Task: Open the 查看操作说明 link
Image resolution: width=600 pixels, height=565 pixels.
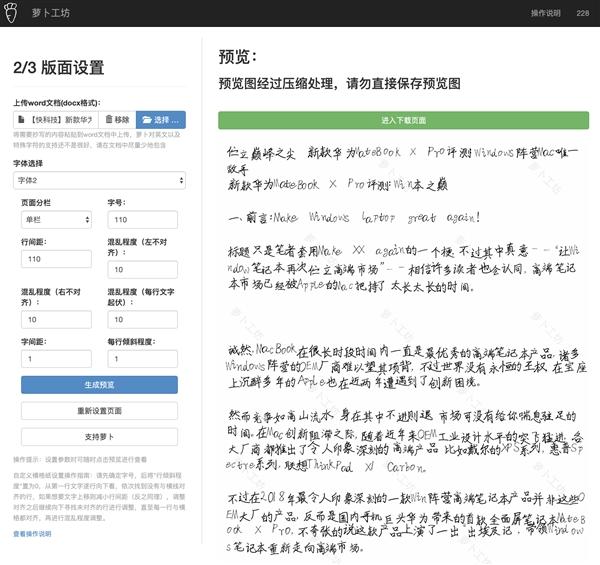Action: click(x=32, y=534)
